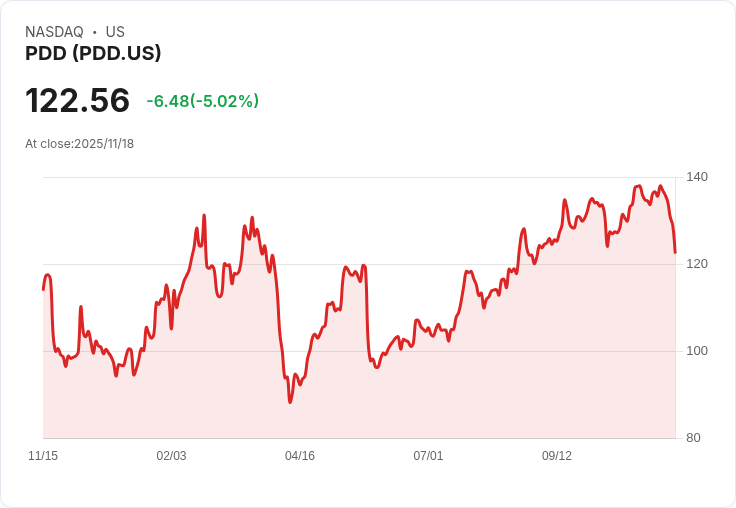Click the final data point of the price line

coord(675,252)
